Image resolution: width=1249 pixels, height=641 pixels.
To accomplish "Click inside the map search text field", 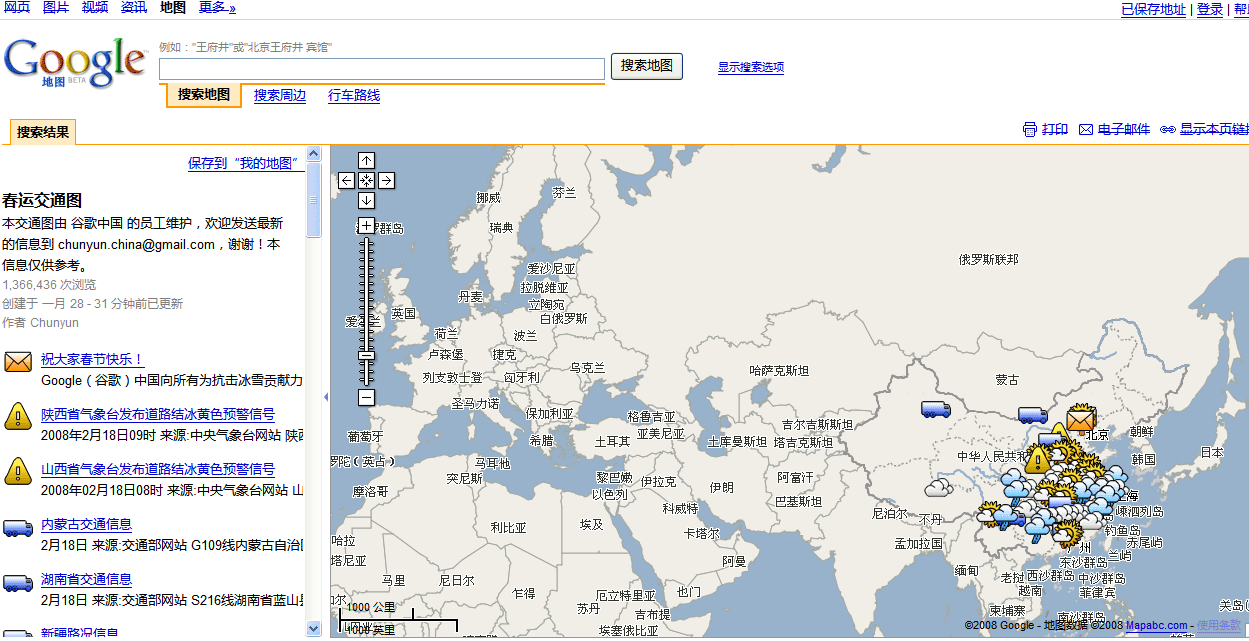I will pyautogui.click(x=382, y=69).
